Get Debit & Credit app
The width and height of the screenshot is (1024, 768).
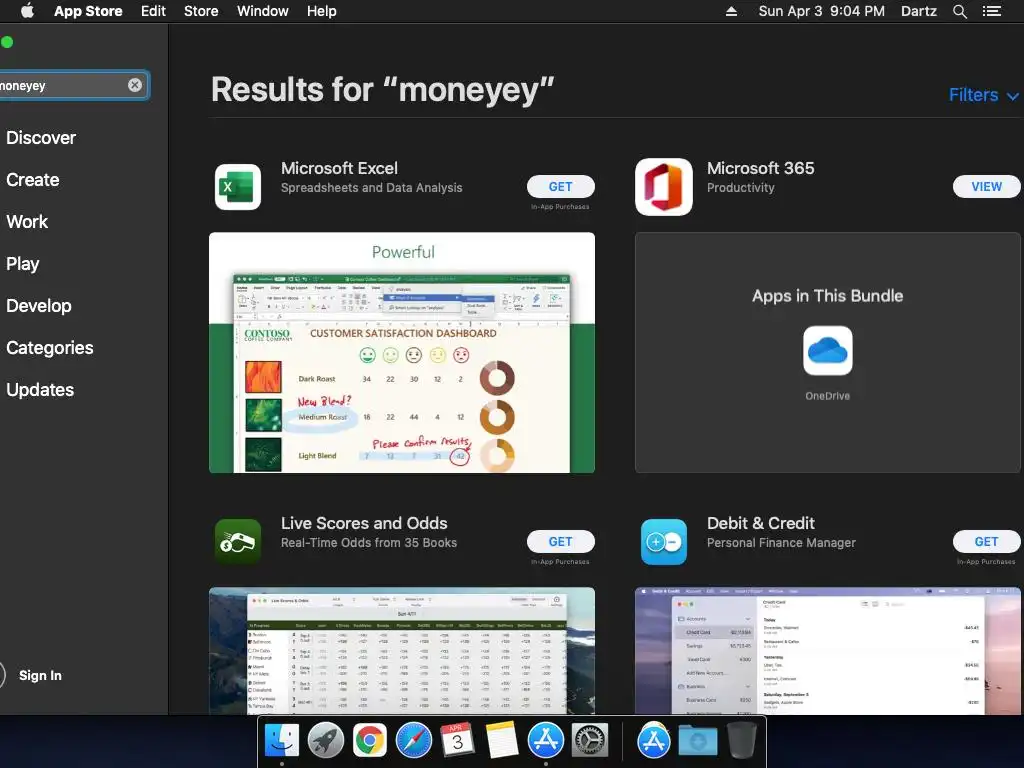coord(986,541)
